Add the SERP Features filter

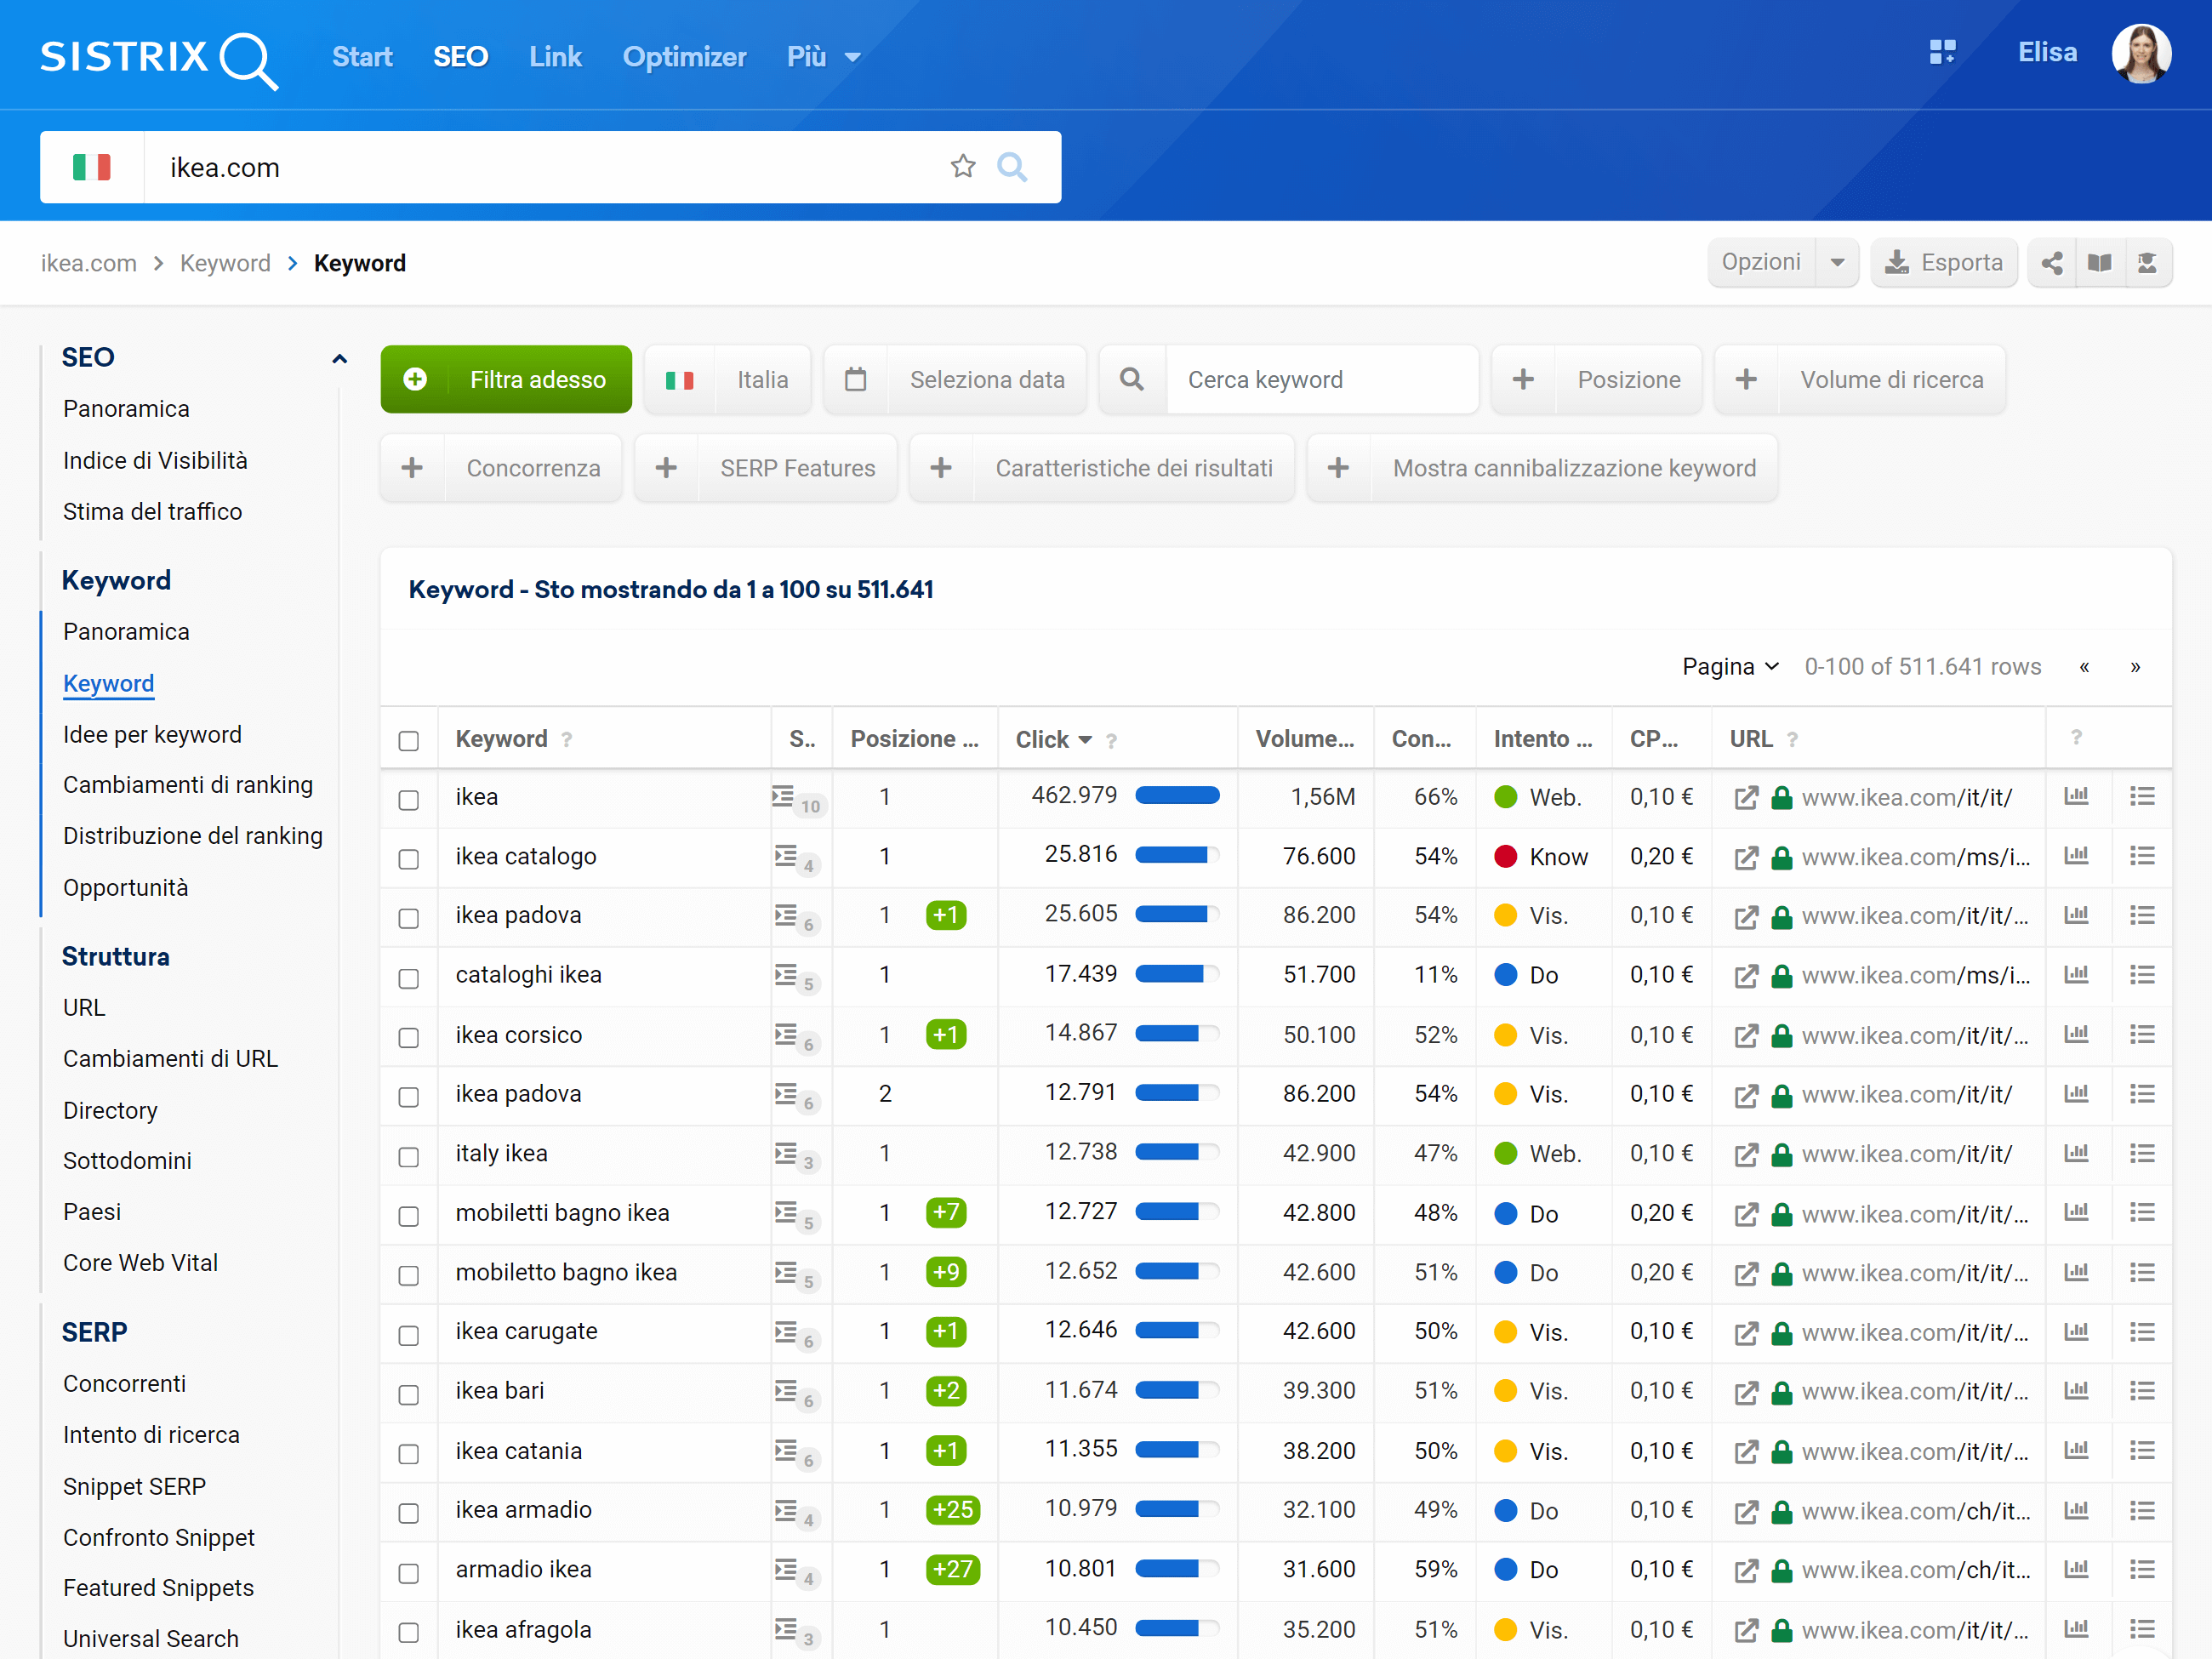[766, 468]
